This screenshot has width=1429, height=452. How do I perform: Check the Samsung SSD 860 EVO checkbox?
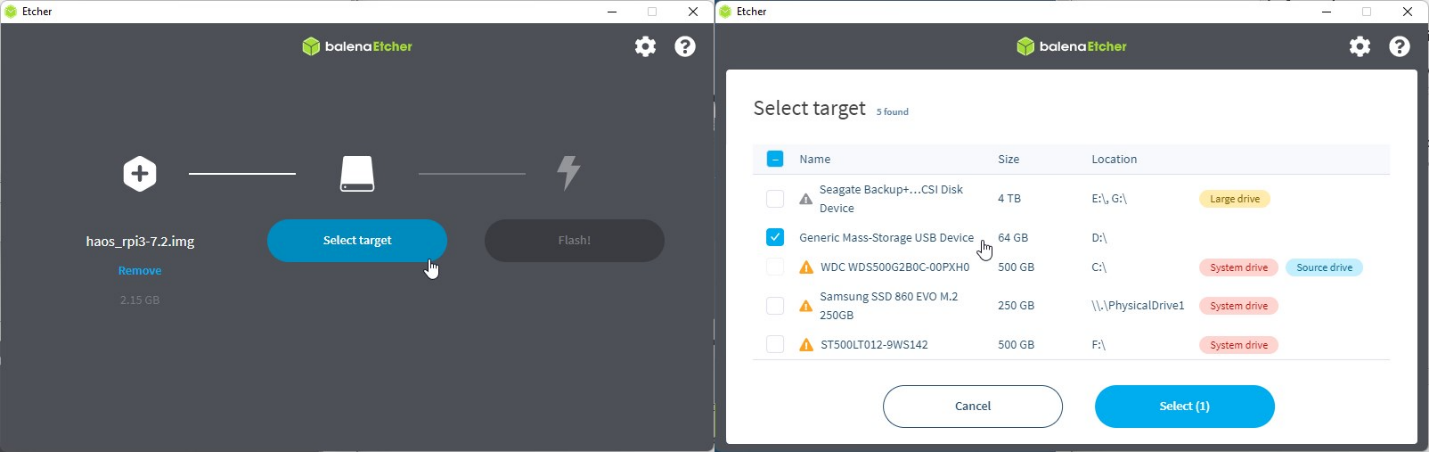[775, 306]
